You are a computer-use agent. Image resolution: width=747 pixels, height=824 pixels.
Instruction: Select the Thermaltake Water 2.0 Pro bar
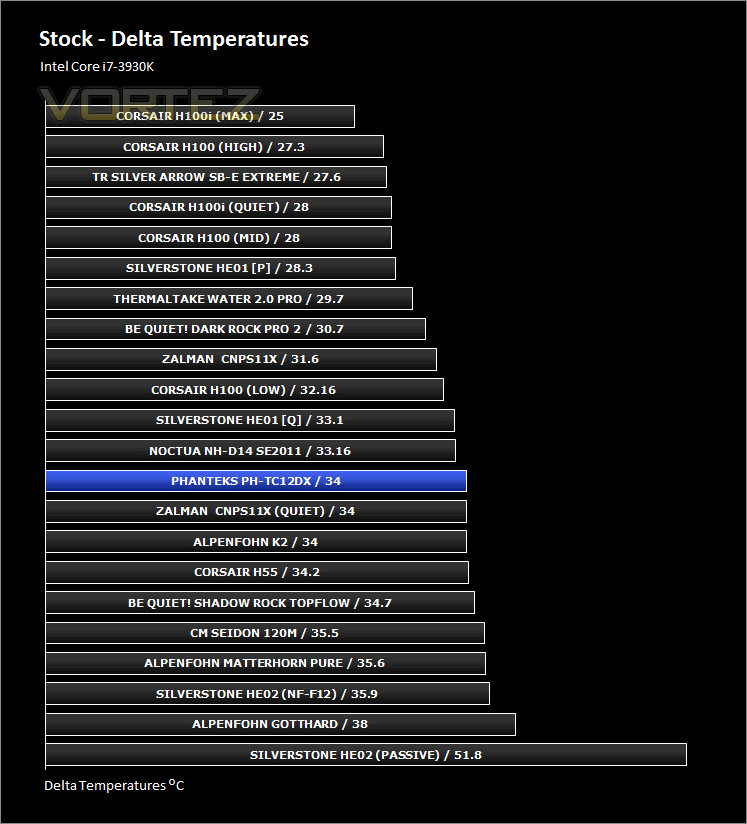pyautogui.click(x=229, y=299)
